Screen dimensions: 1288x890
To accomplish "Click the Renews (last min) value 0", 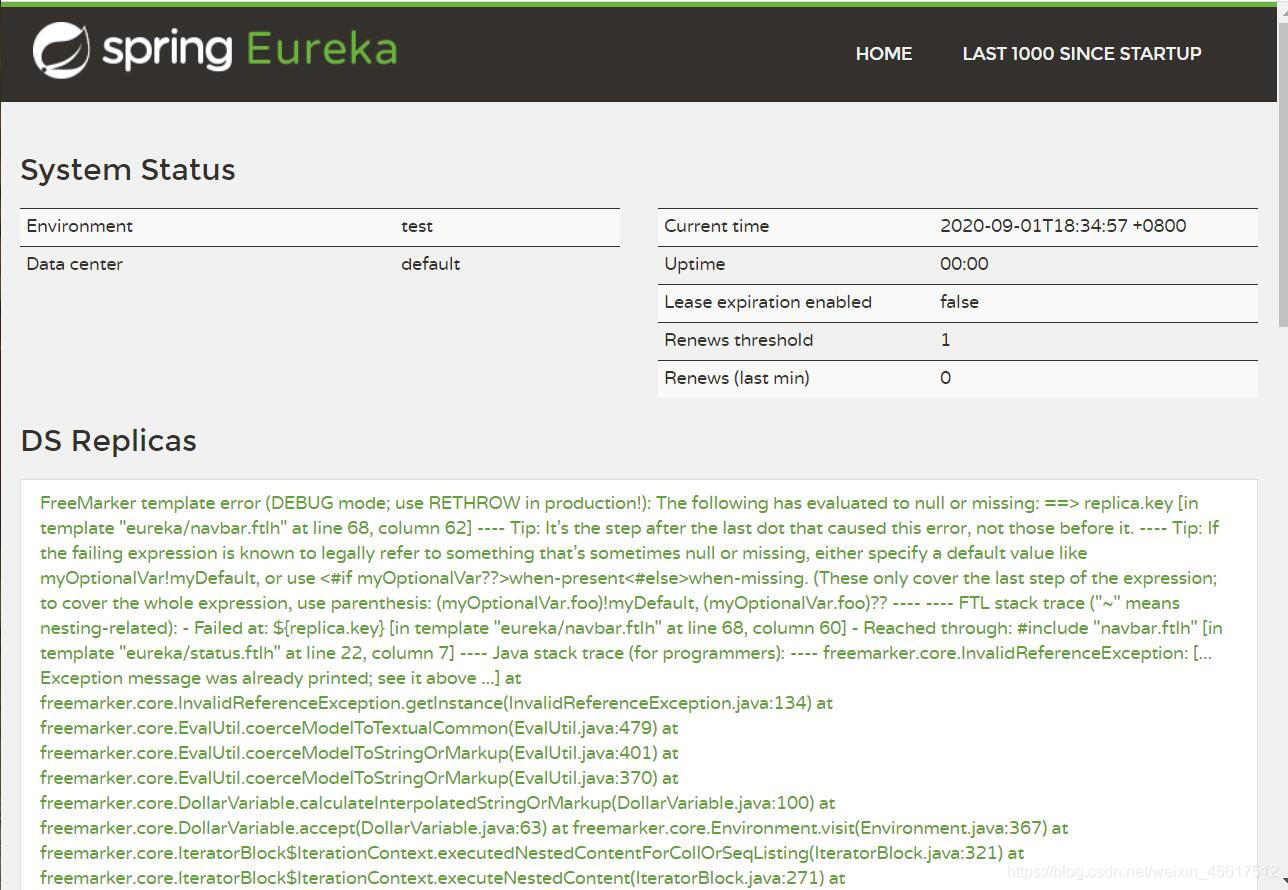I will point(946,378).
